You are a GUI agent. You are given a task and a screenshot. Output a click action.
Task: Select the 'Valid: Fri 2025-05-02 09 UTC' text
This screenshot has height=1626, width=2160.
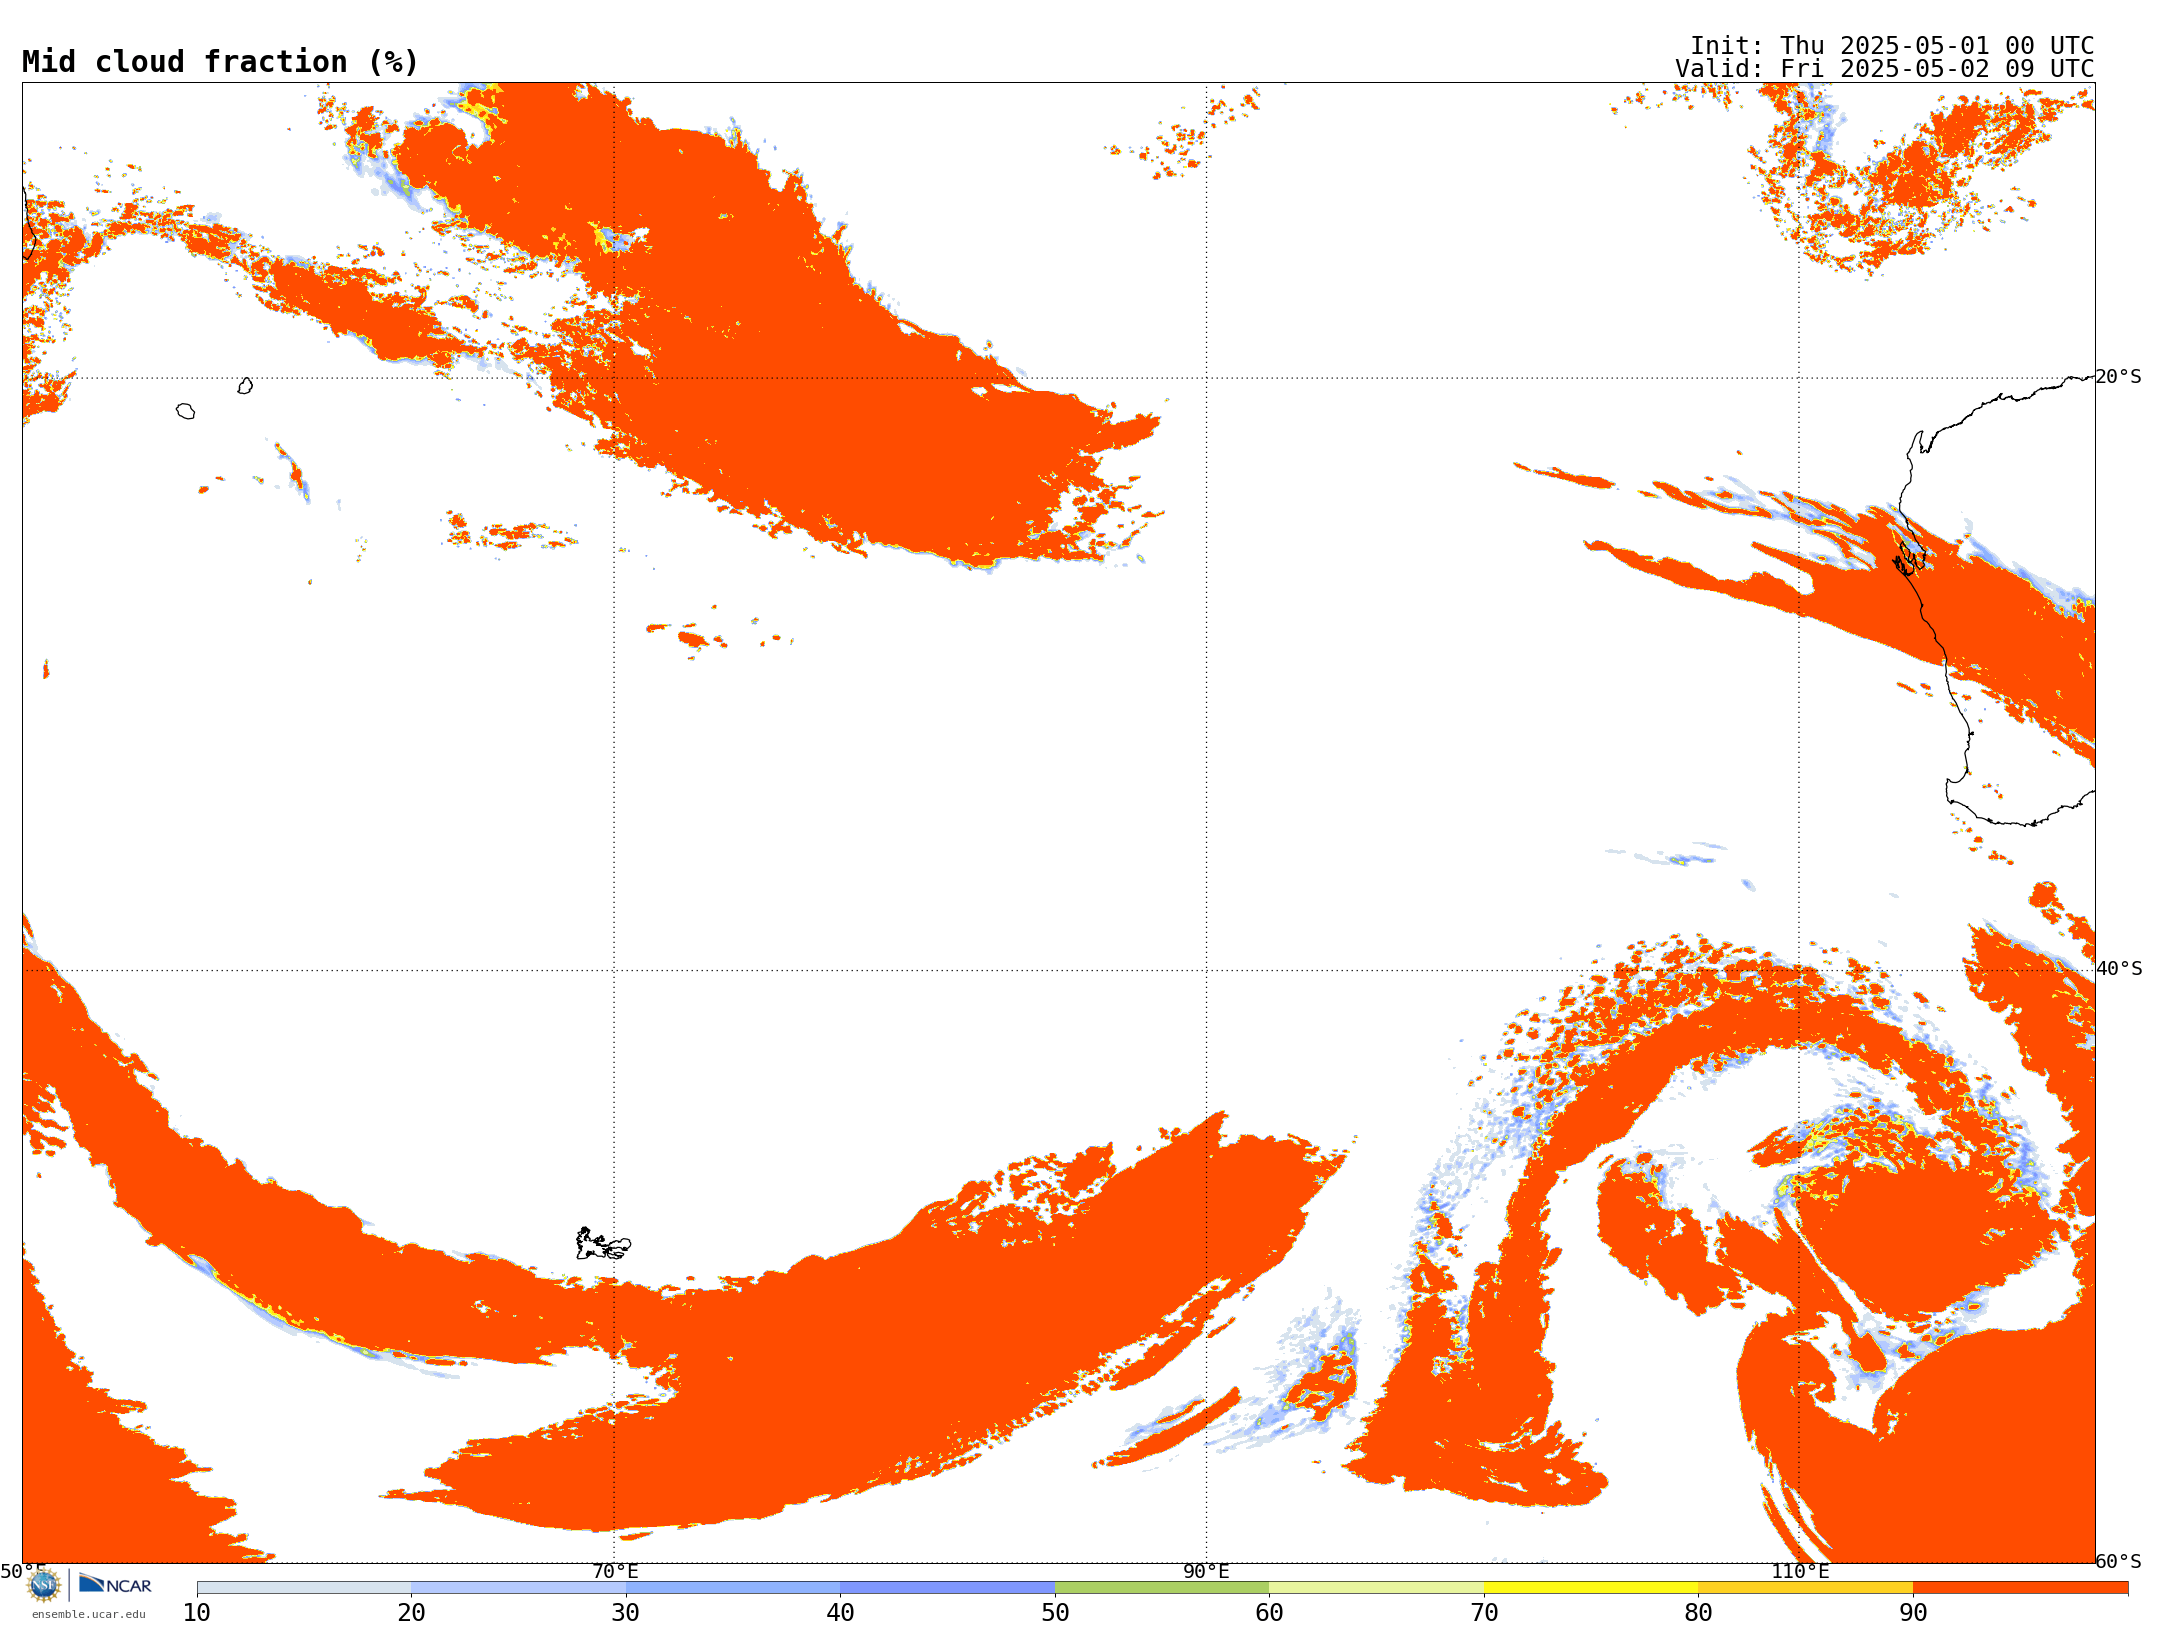(x=1884, y=69)
